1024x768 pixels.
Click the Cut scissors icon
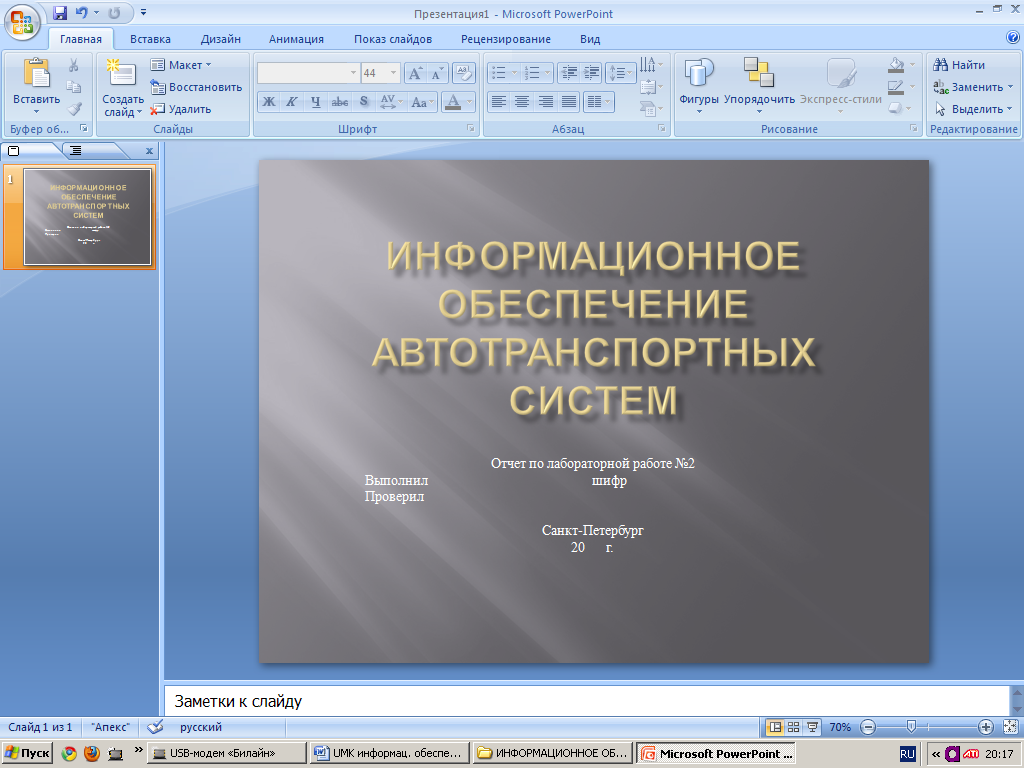point(74,65)
